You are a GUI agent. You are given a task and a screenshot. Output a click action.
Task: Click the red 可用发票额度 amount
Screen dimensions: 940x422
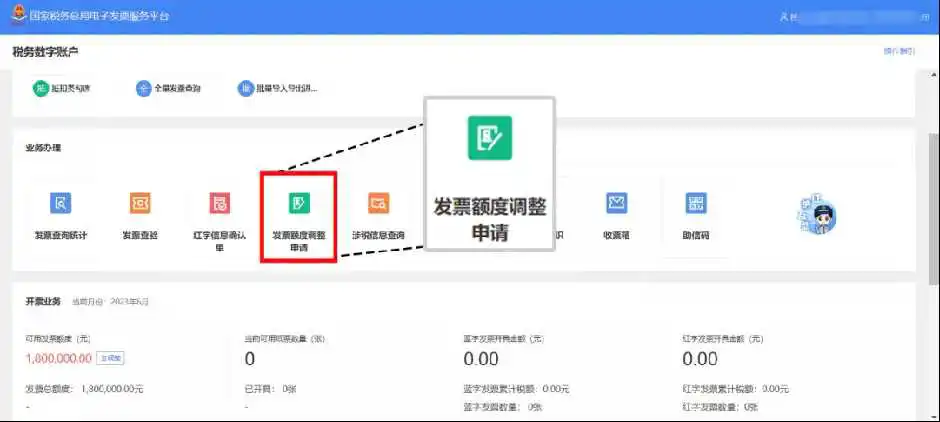[x=58, y=358]
